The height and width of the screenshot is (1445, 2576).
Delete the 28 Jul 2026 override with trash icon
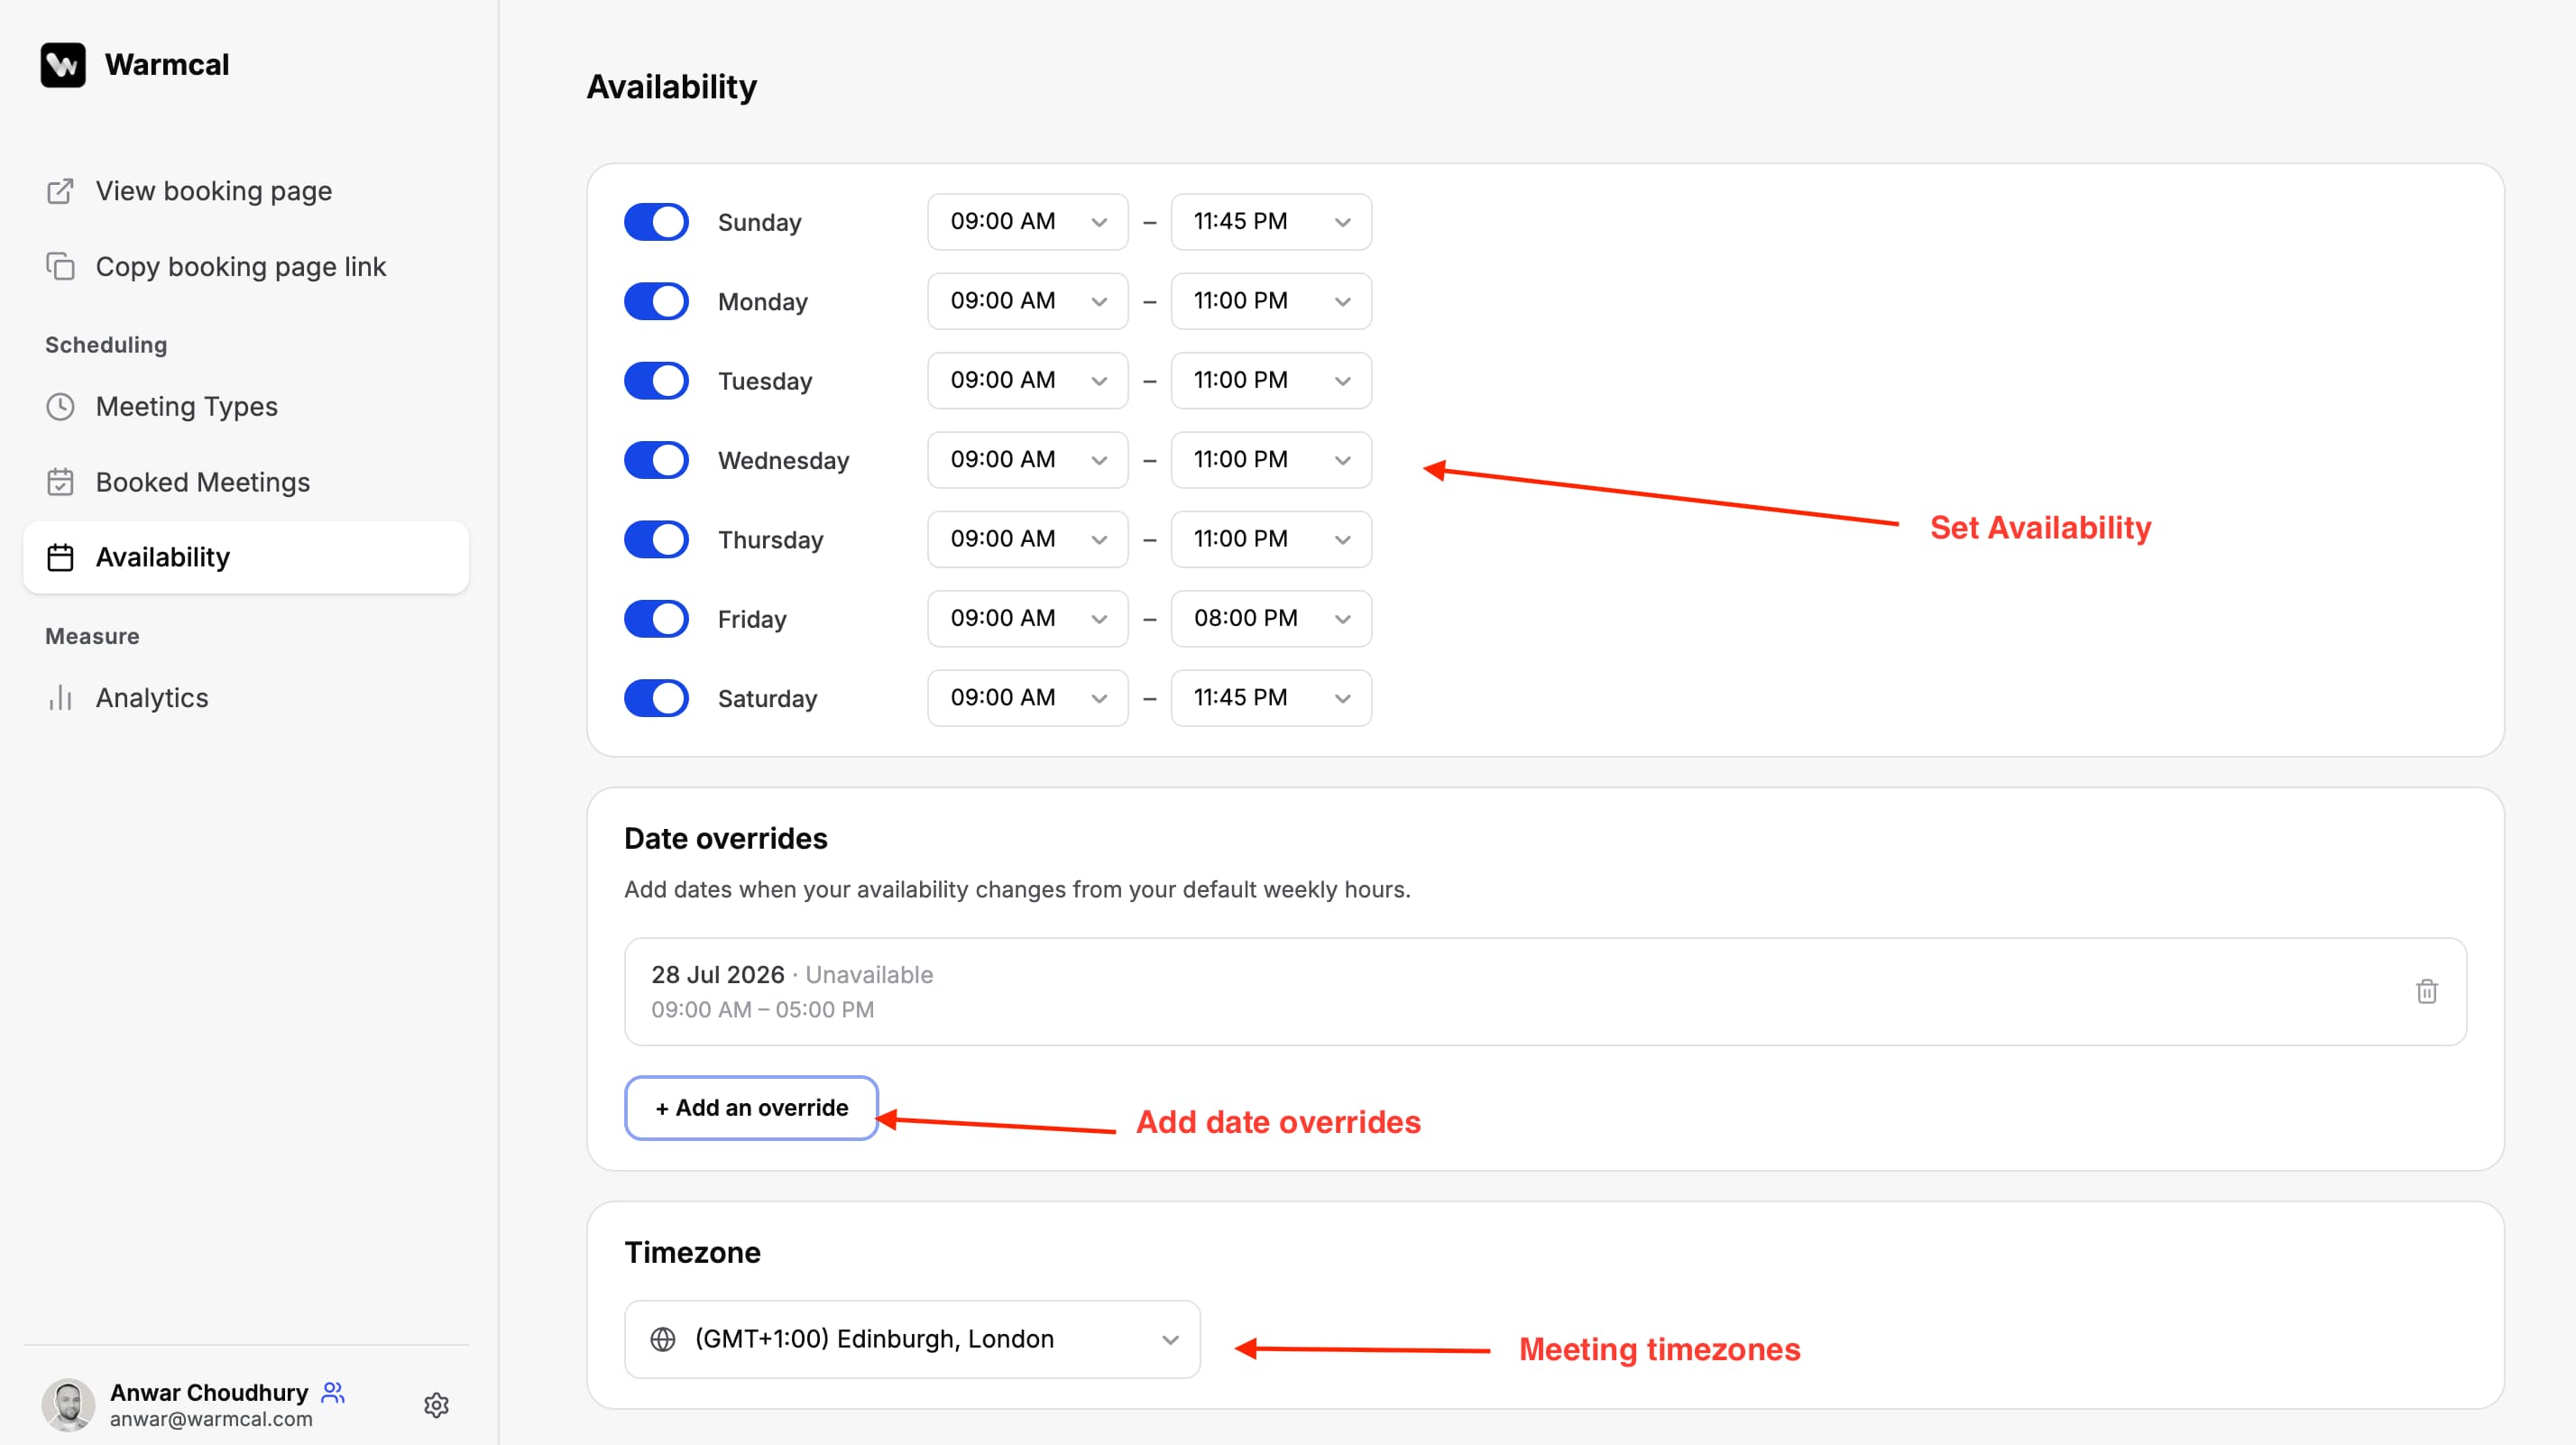click(x=2426, y=991)
